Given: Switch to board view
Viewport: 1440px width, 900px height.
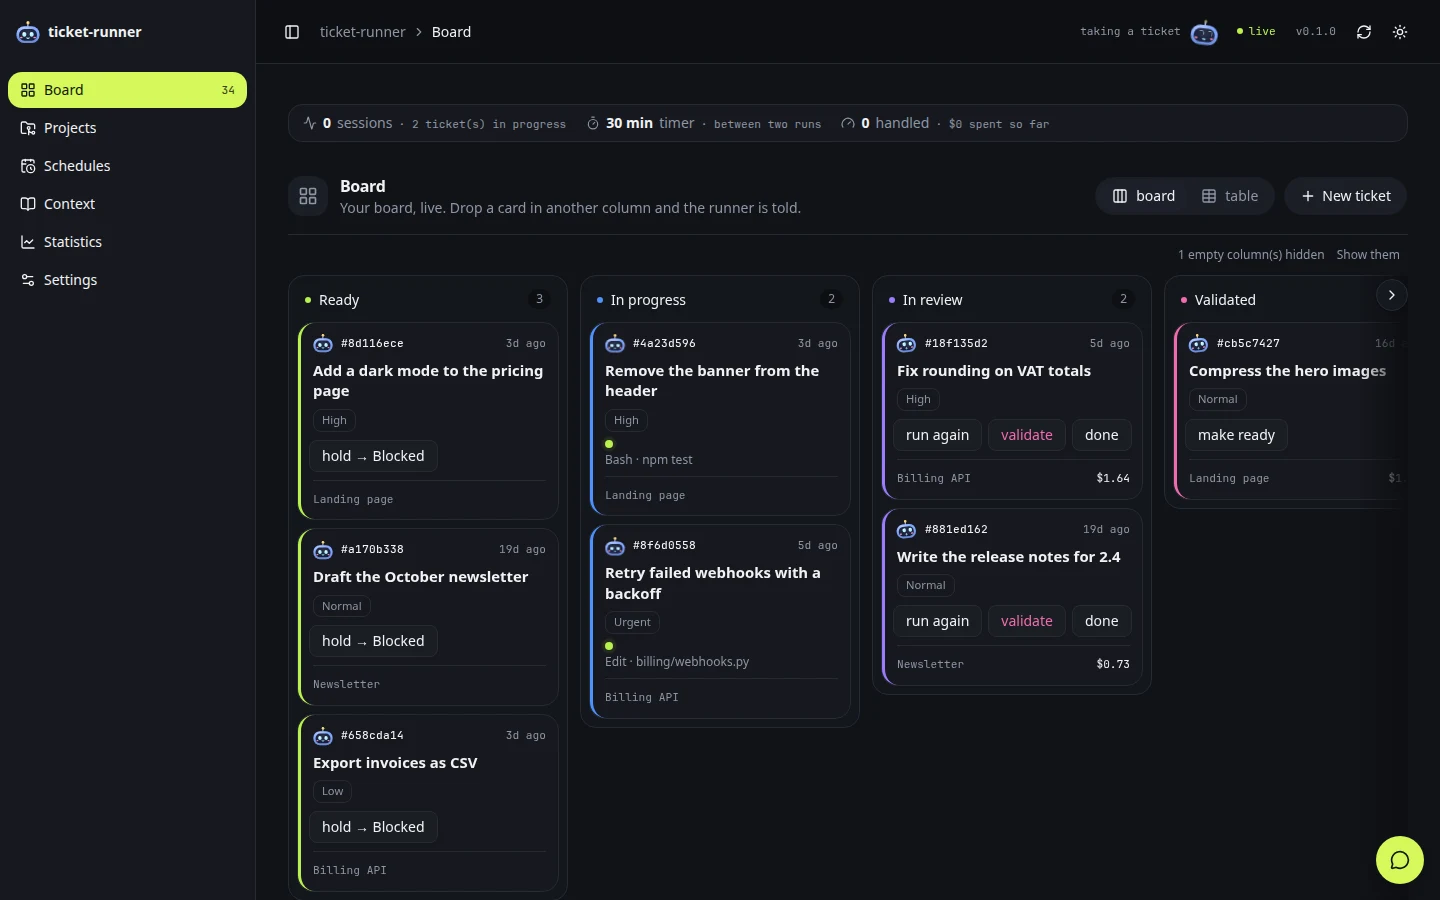Looking at the screenshot, I should coord(1144,196).
